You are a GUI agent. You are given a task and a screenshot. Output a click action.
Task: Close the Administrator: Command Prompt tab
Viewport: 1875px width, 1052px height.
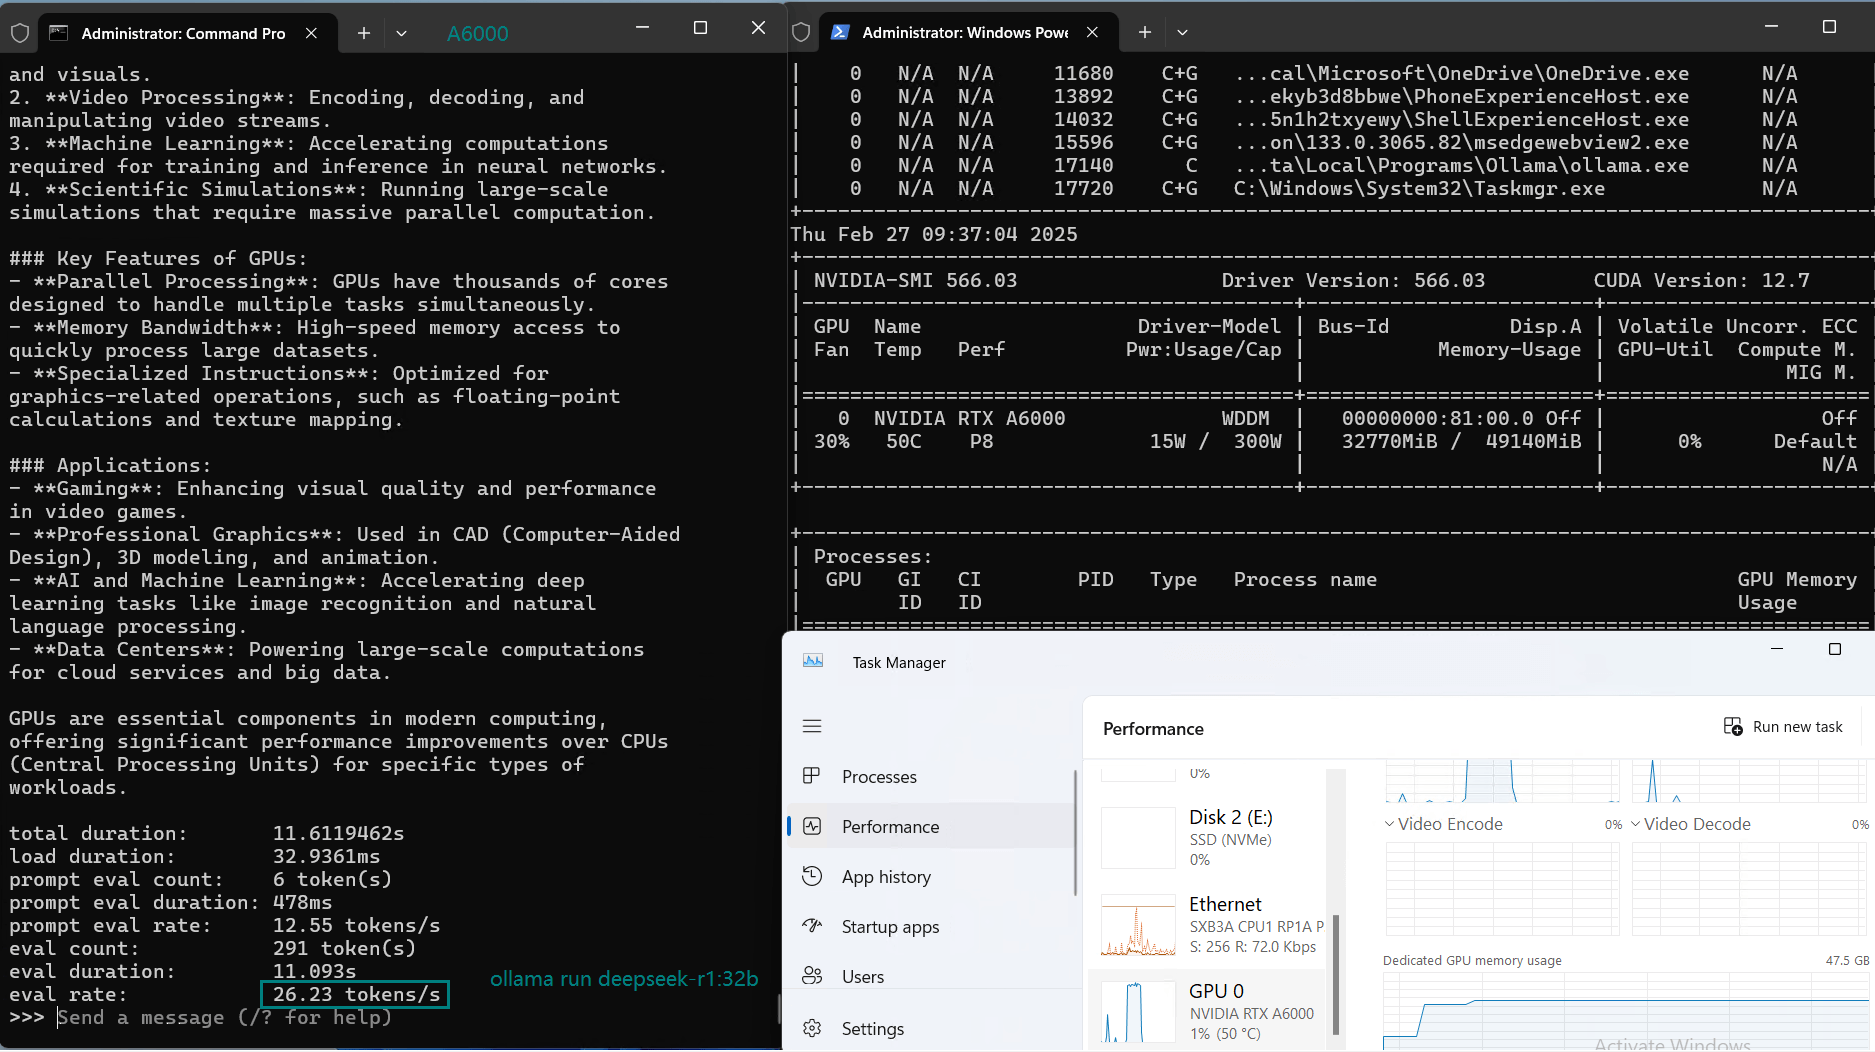coord(312,33)
